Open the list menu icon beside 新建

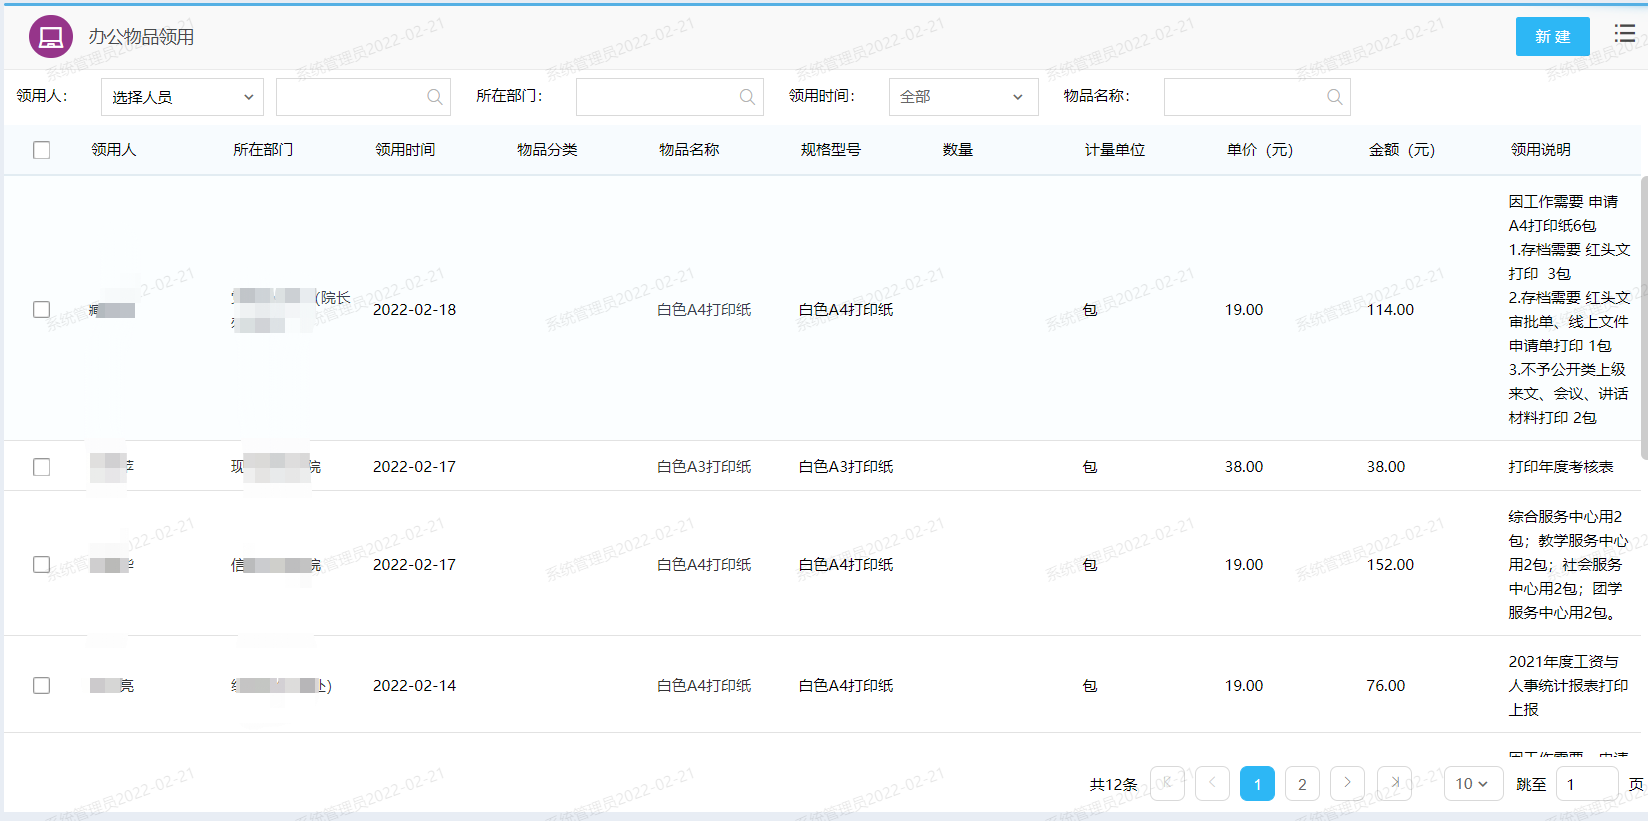pos(1625,34)
